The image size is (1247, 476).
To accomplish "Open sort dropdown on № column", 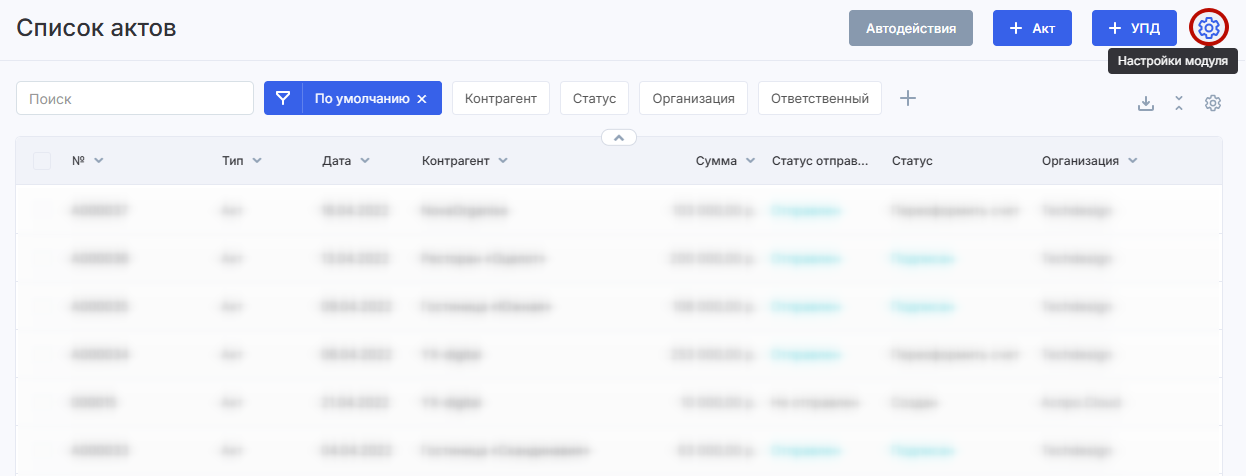I will 98,161.
